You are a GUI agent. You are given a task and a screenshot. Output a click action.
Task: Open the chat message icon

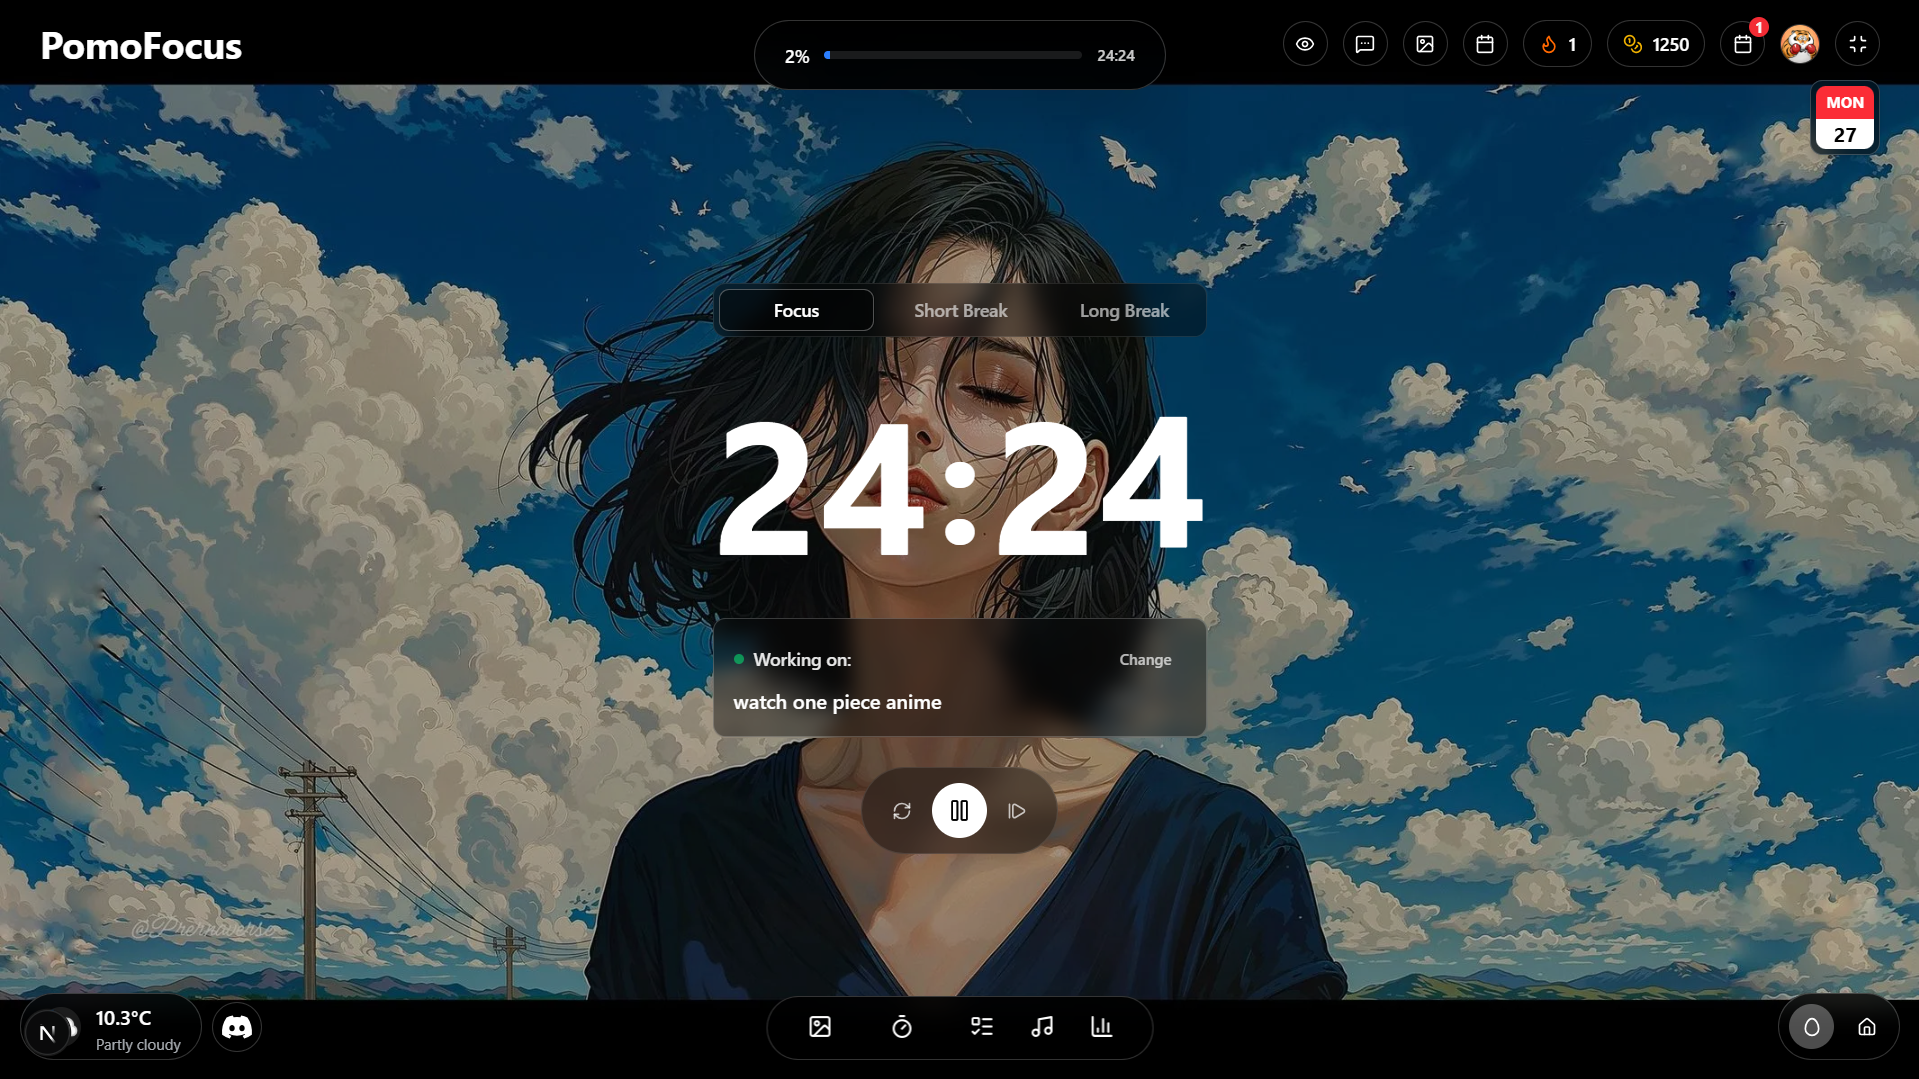(1365, 44)
